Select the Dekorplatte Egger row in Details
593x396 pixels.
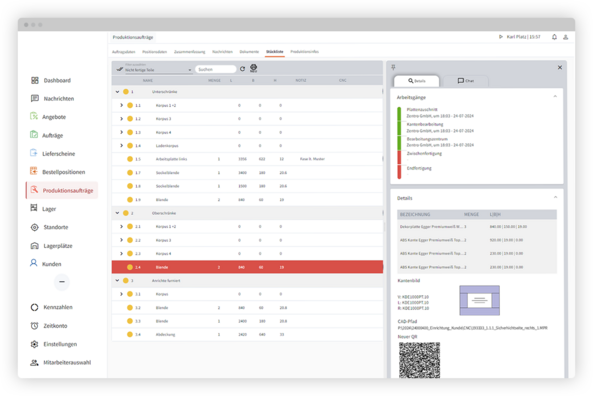point(477,227)
